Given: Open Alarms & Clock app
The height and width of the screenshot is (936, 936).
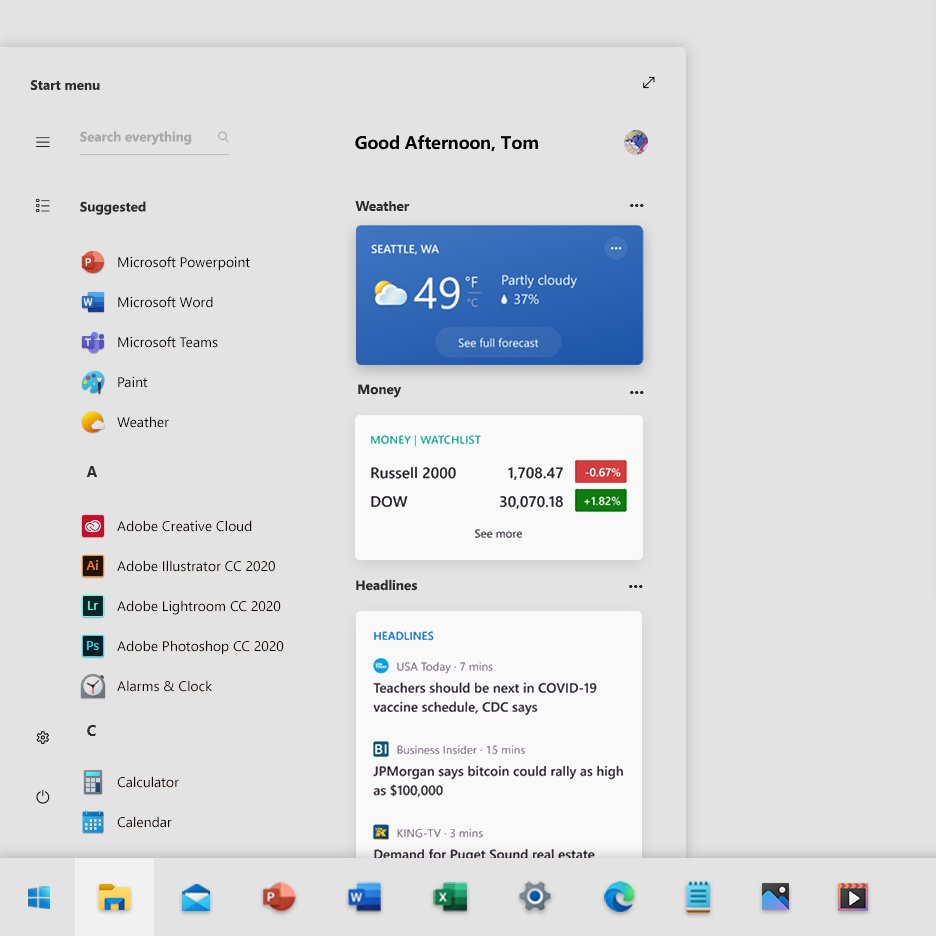Looking at the screenshot, I should point(146,686).
